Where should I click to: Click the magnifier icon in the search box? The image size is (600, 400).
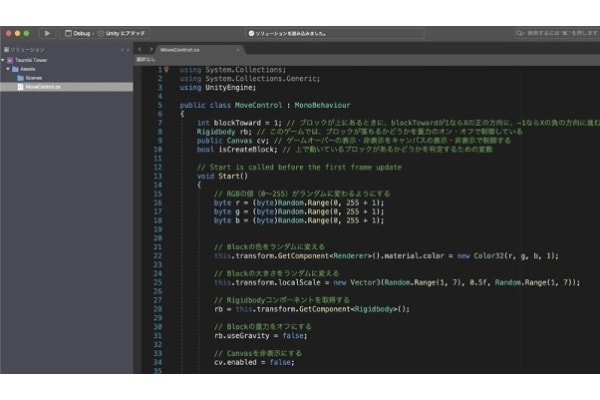(x=520, y=34)
